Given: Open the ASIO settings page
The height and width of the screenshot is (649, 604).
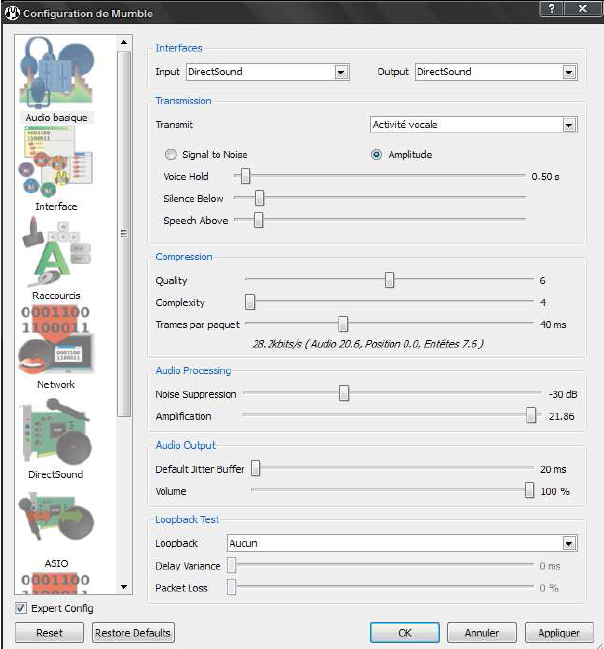Looking at the screenshot, I should [x=57, y=528].
